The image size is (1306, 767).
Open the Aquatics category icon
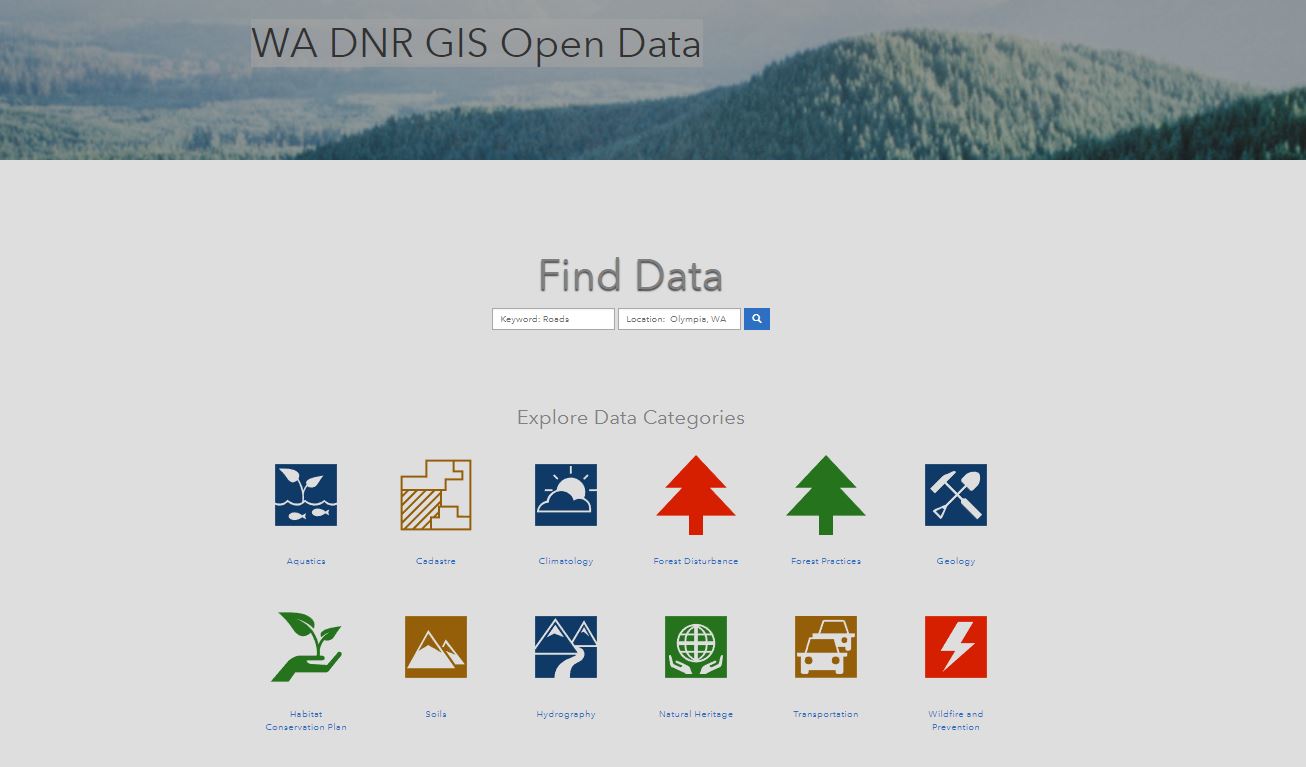[306, 495]
